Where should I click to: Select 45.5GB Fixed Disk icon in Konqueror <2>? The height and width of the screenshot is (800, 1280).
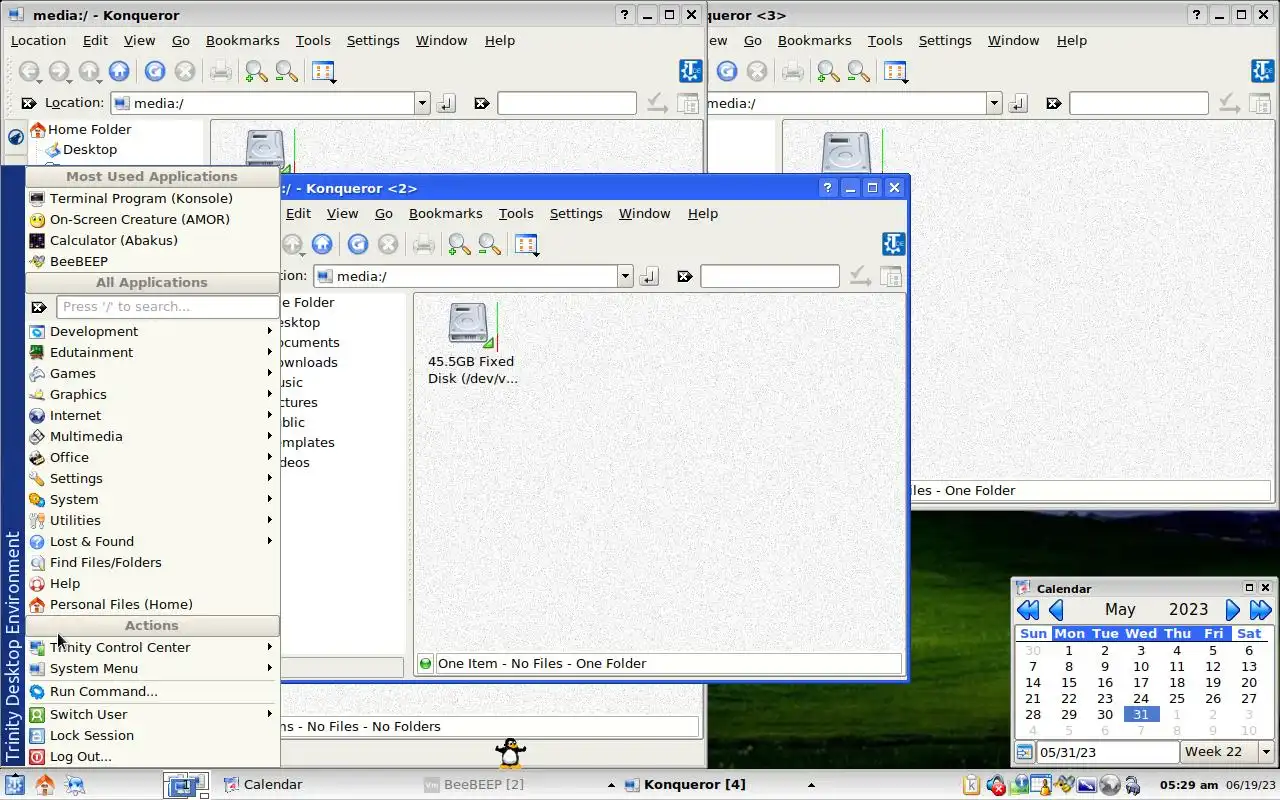[x=470, y=325]
